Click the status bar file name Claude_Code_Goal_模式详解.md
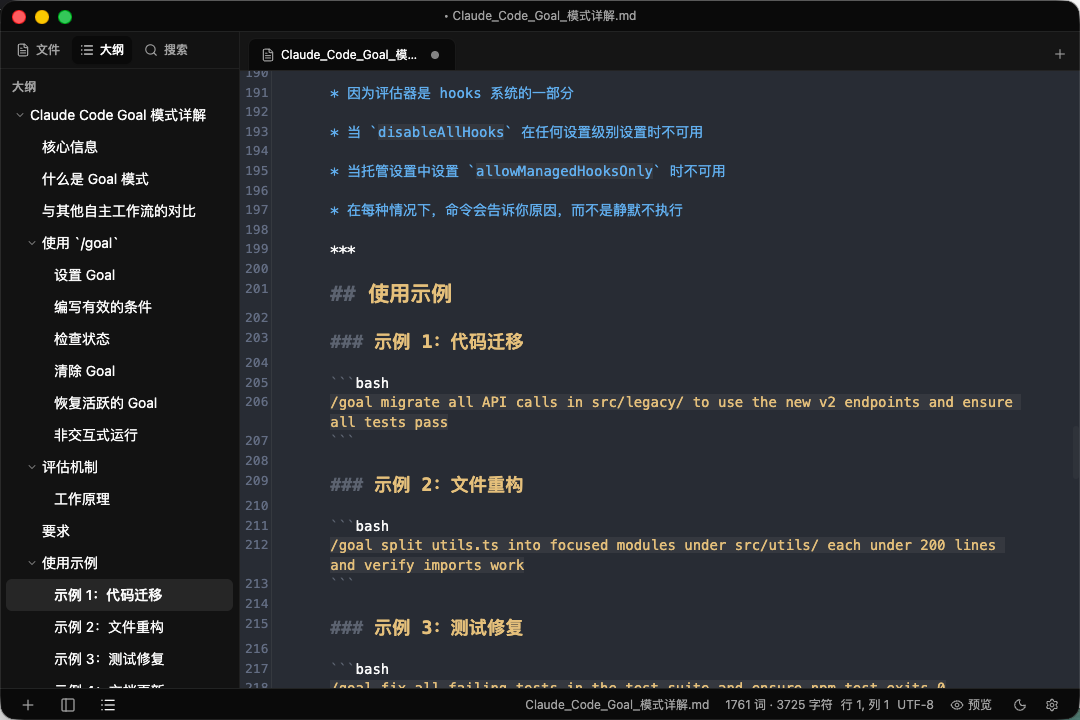 pyautogui.click(x=617, y=705)
